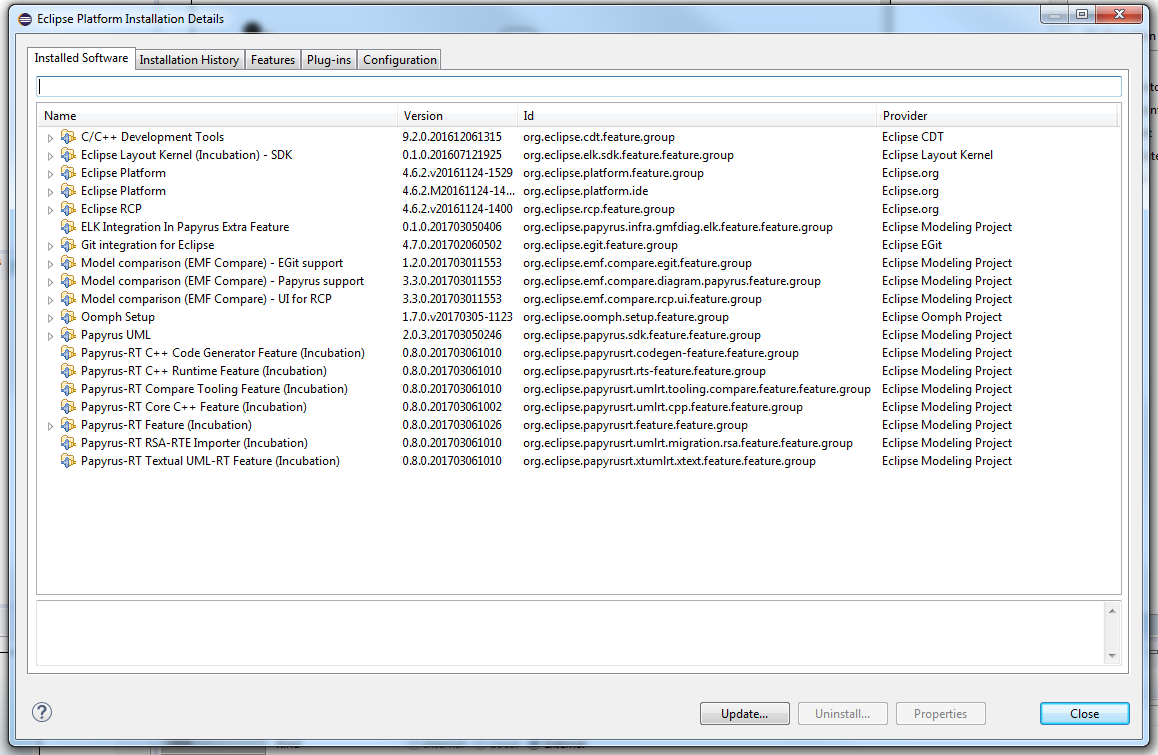1158x755 pixels.
Task: Click the details pane scroll down arrow
Action: [1112, 656]
